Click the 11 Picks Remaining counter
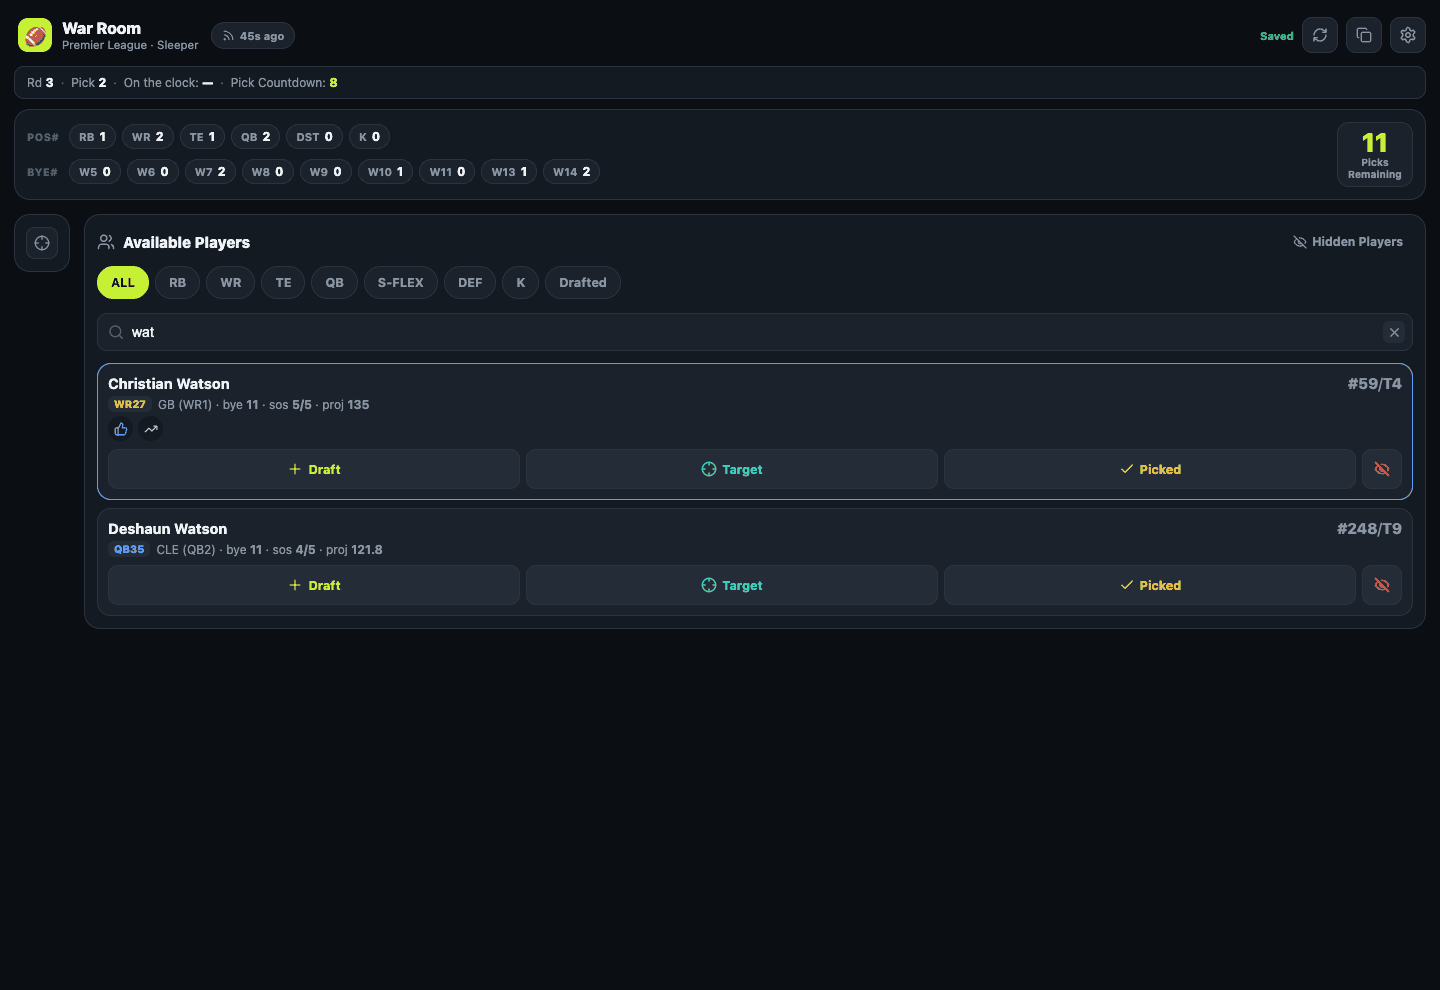 point(1375,155)
